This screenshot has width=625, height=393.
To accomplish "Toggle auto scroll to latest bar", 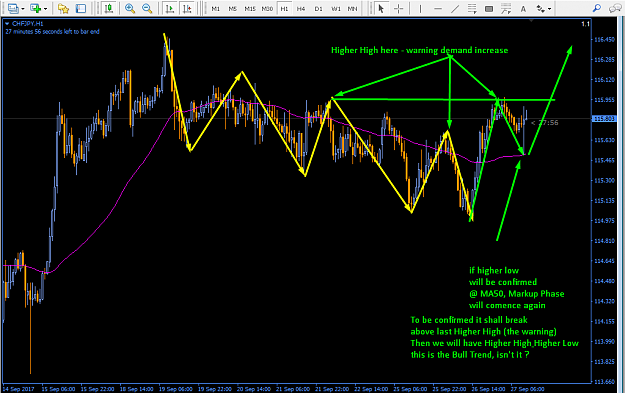I will (x=170, y=8).
